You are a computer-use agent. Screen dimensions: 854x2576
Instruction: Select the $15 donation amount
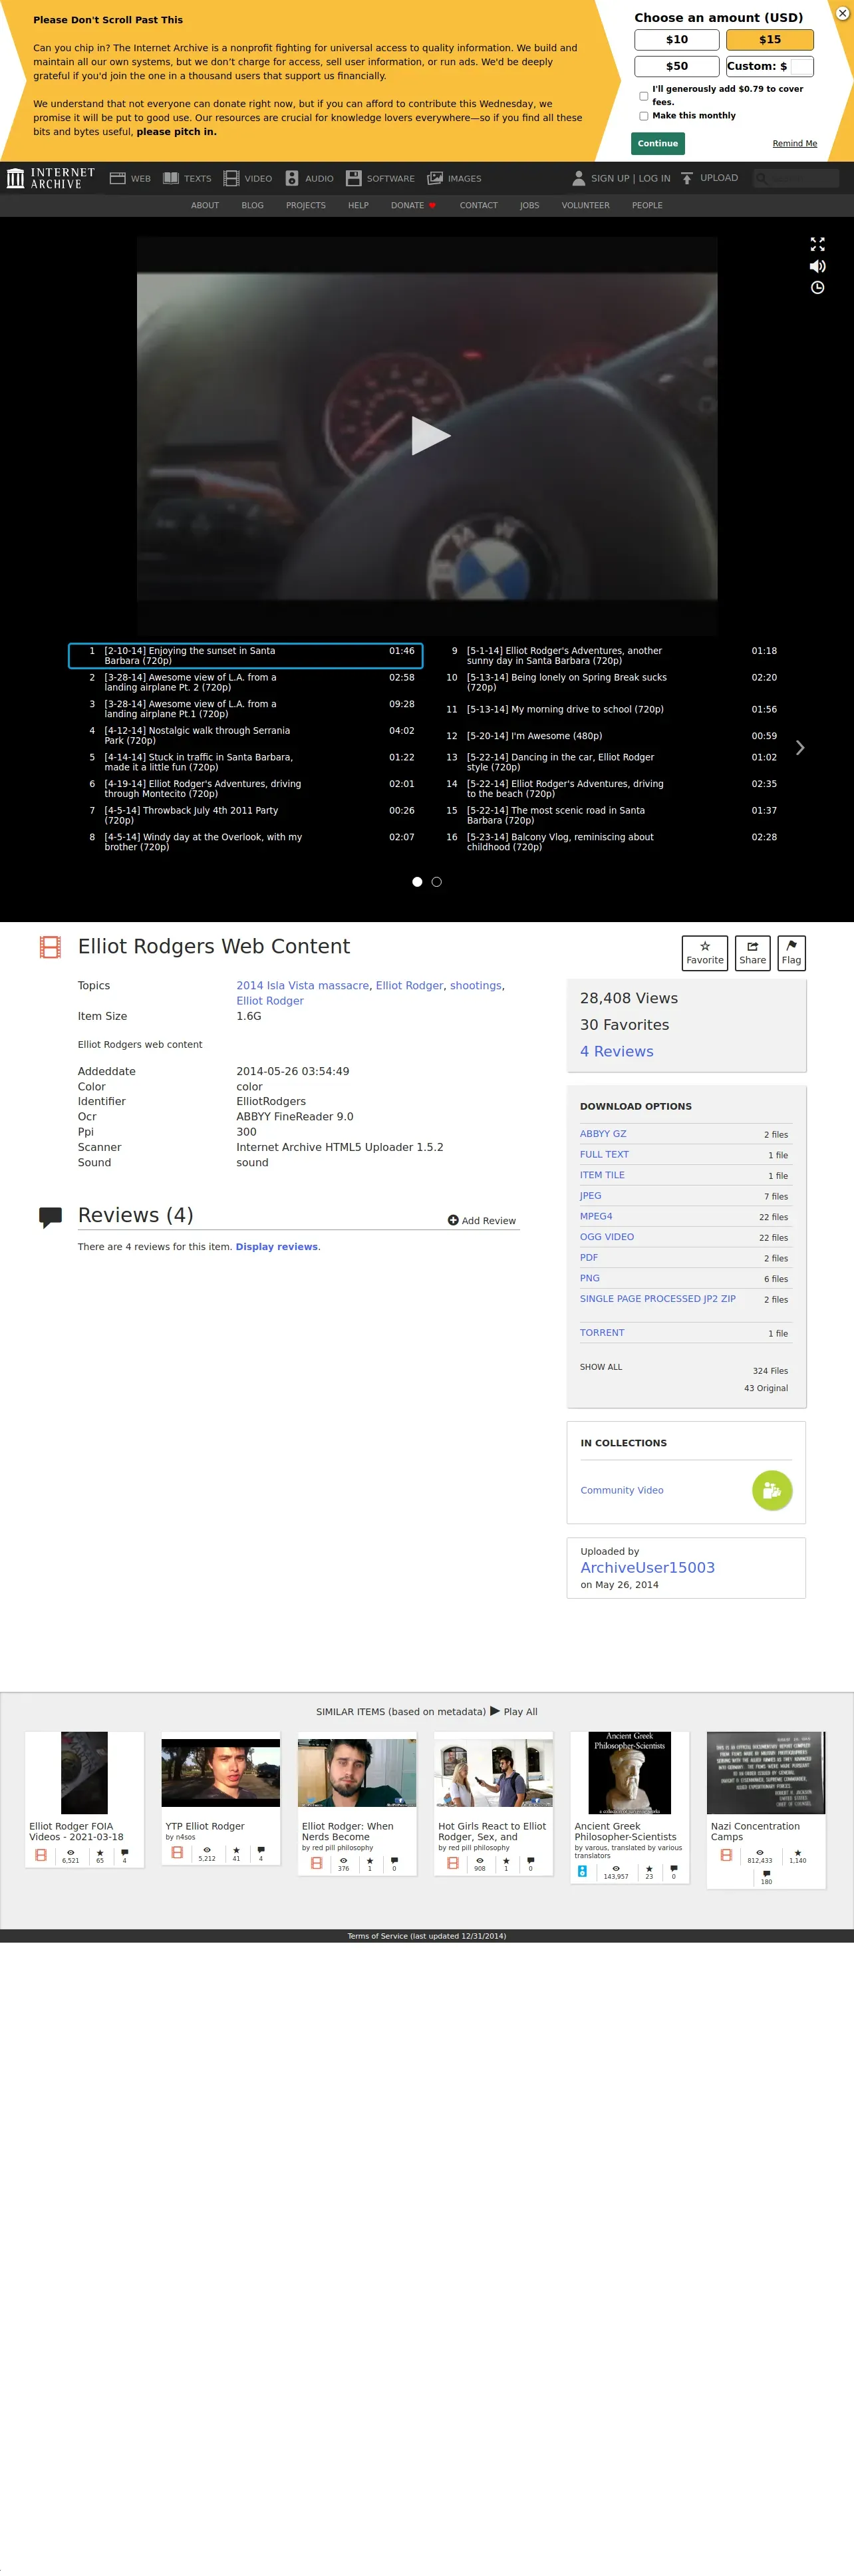click(770, 40)
